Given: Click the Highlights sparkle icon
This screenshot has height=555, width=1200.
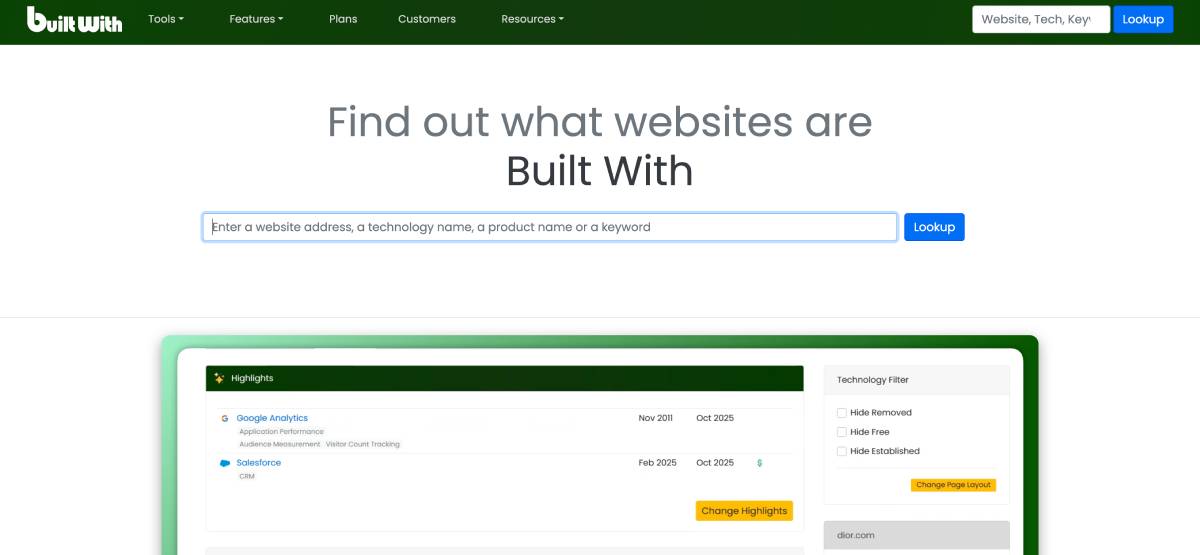Looking at the screenshot, I should [219, 378].
